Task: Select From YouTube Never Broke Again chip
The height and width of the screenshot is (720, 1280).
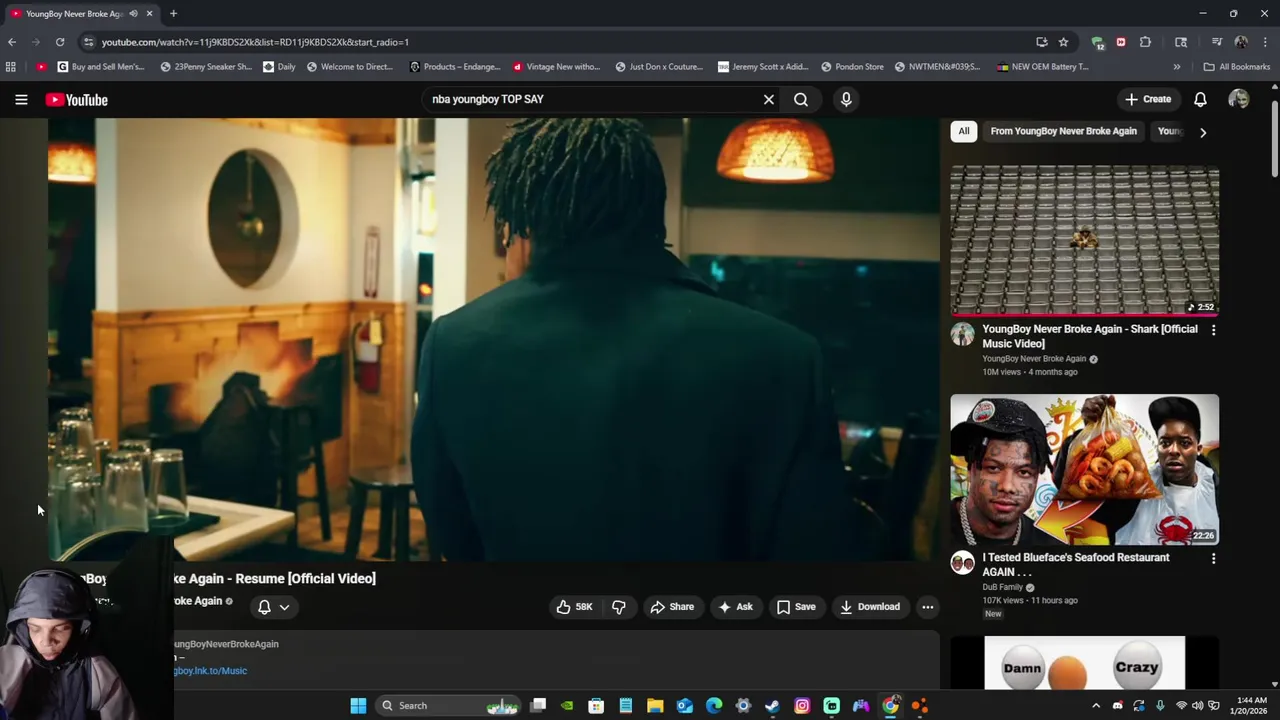Action: coord(1063,131)
